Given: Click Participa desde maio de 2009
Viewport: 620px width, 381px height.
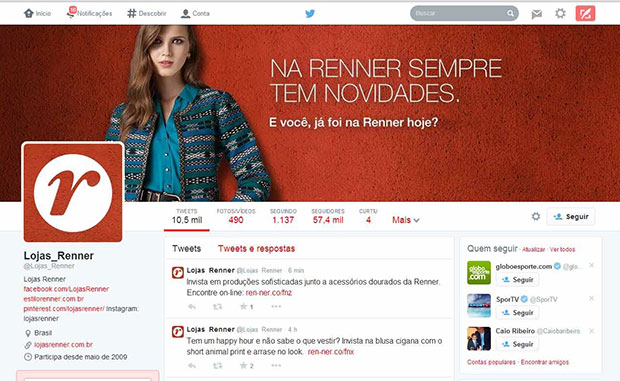Looking at the screenshot, I should coord(81,357).
